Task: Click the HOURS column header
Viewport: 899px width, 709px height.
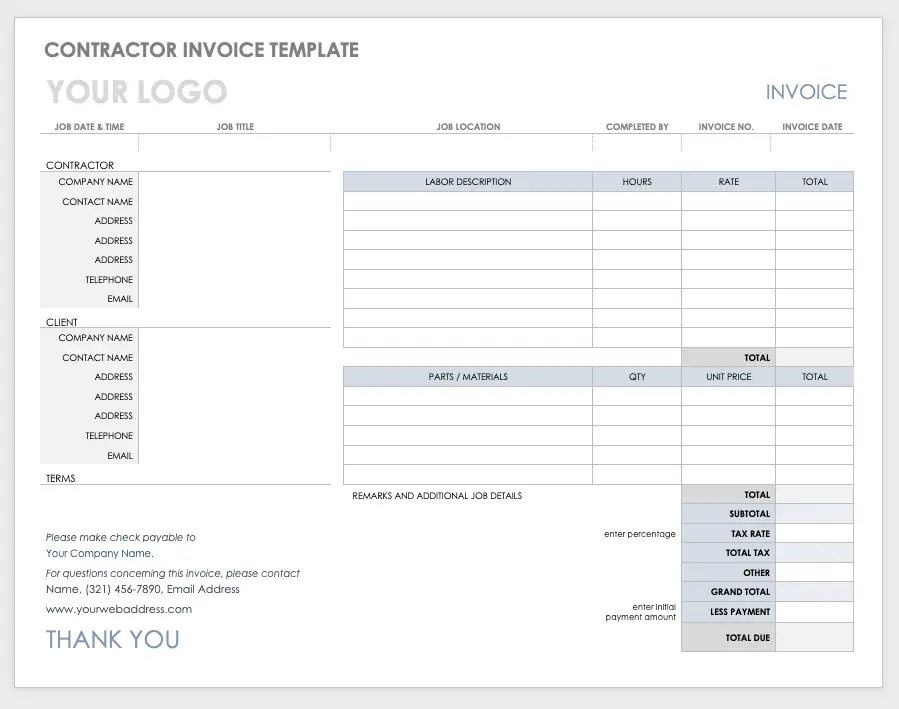Action: pyautogui.click(x=637, y=182)
